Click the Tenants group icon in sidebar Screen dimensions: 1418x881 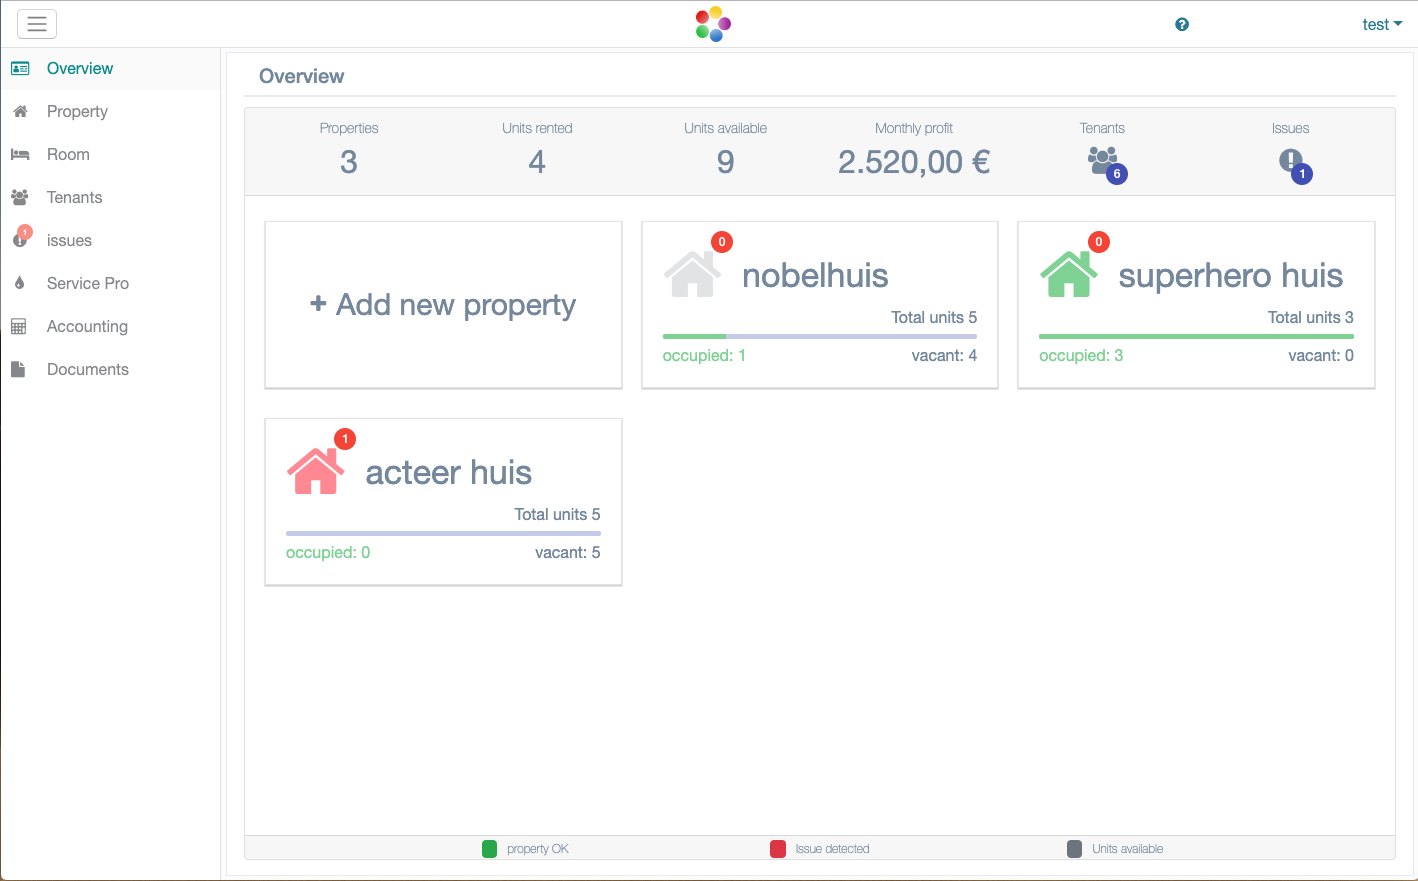(x=19, y=197)
